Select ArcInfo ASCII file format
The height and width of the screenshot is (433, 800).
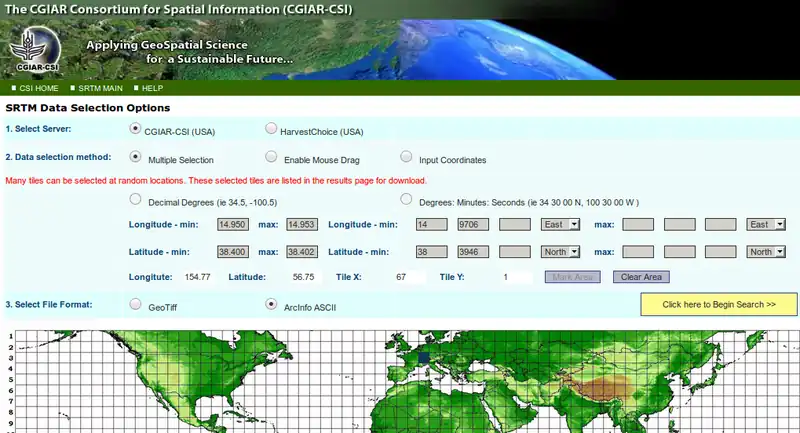(271, 304)
